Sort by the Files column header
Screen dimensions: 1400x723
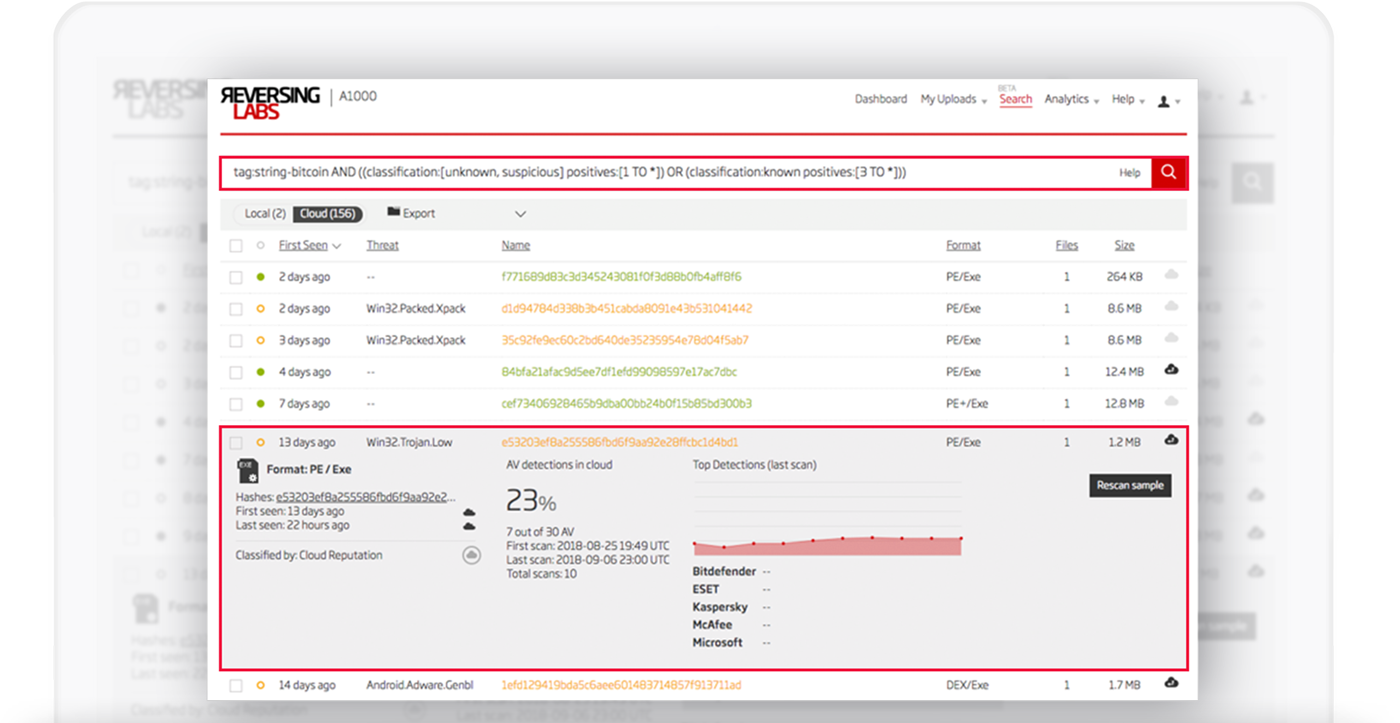pos(1066,245)
